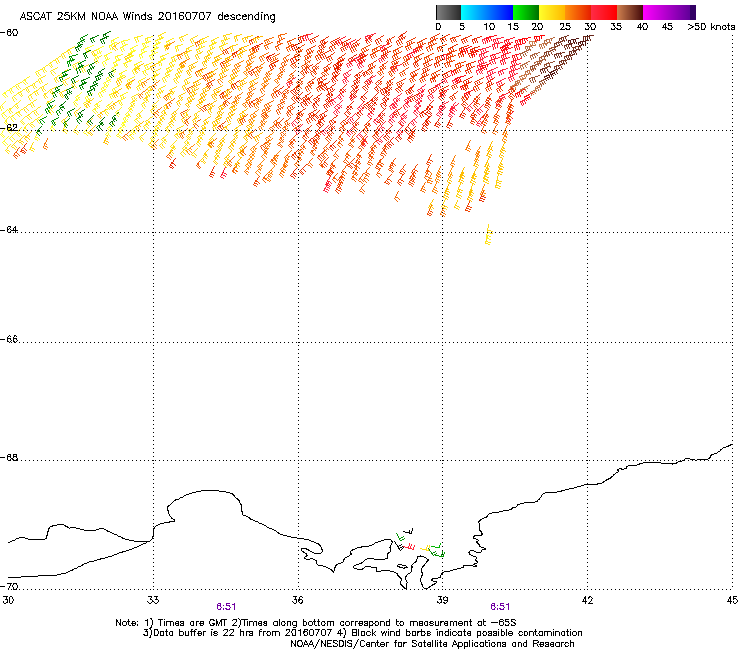The height and width of the screenshot is (650, 740).
Task: Click the '33' longitude label
Action: click(x=153, y=600)
